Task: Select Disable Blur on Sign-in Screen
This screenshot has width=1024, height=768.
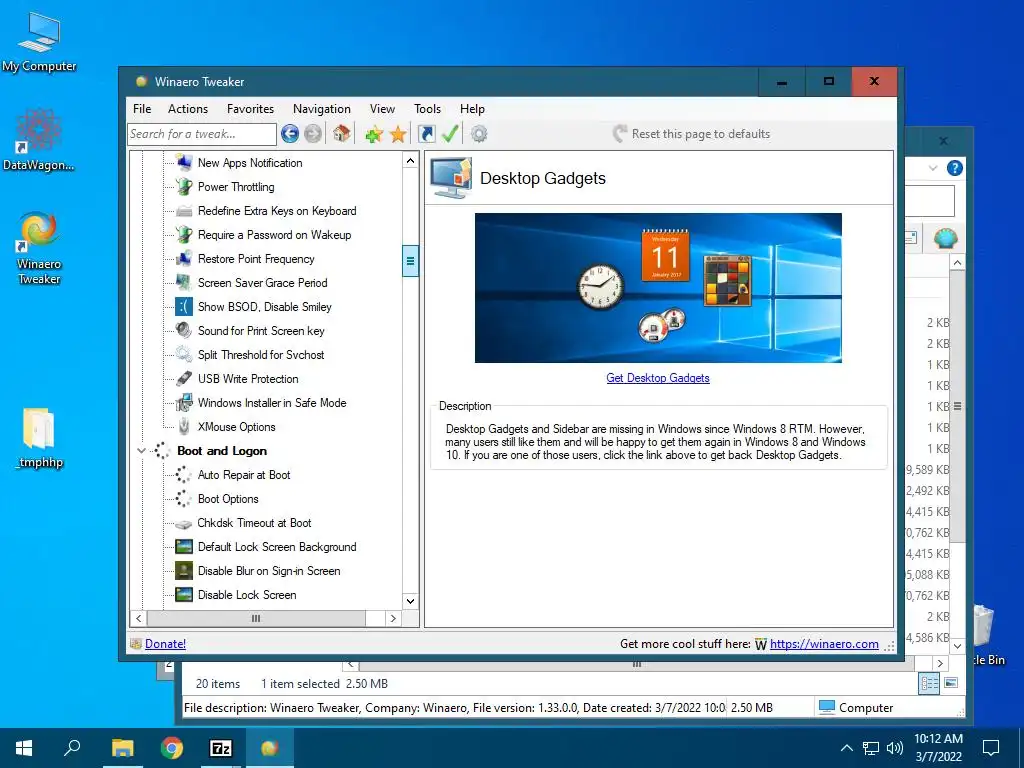Action: tap(269, 571)
